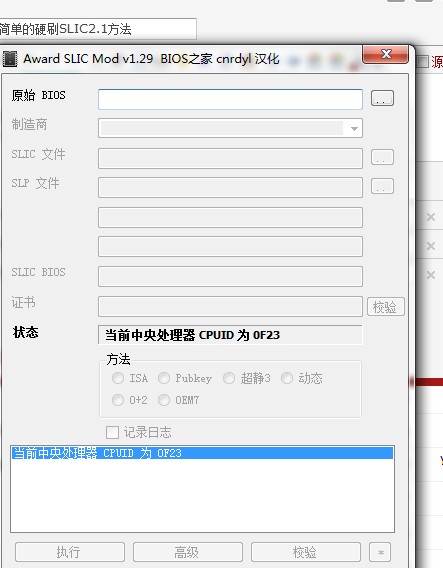Select the 动态 method radio button
The height and width of the screenshot is (568, 443).
(287, 378)
